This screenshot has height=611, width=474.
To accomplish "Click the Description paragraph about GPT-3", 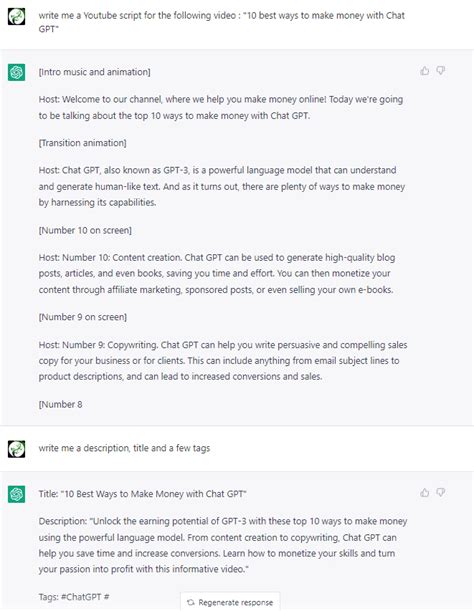I will (x=223, y=545).
